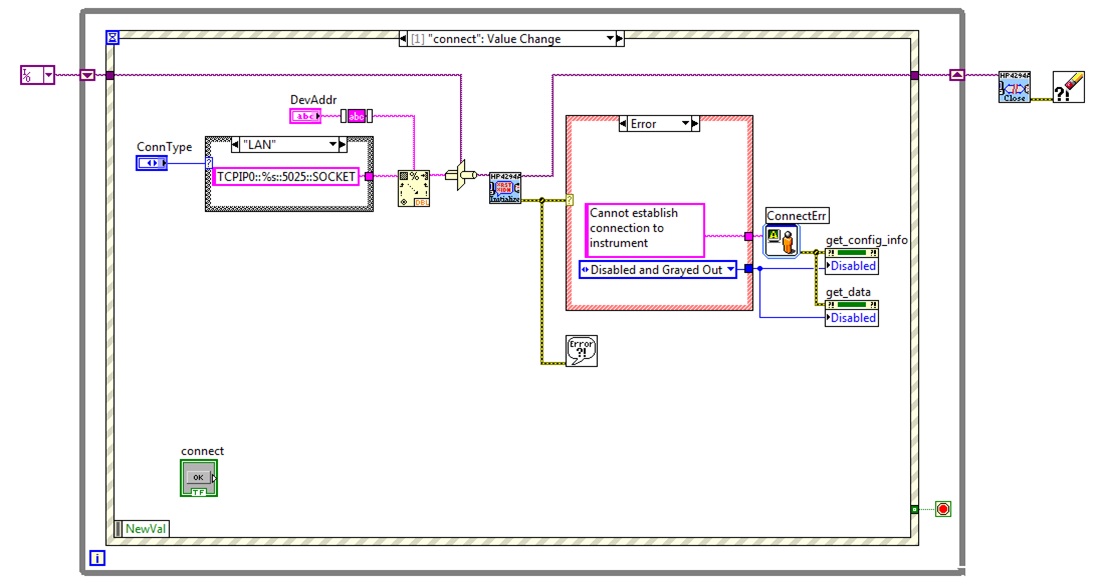Click the red loop stop condition terminal

point(942,509)
